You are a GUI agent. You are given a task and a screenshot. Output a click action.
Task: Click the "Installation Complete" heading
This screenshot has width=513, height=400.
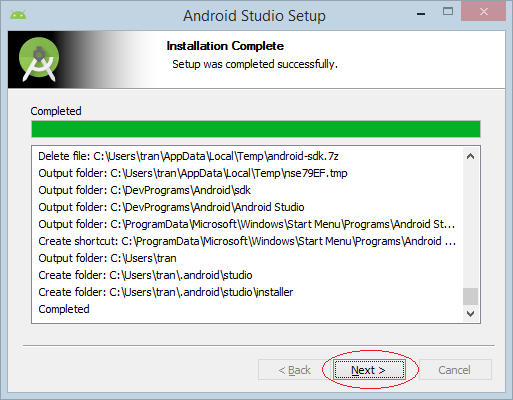click(225, 46)
